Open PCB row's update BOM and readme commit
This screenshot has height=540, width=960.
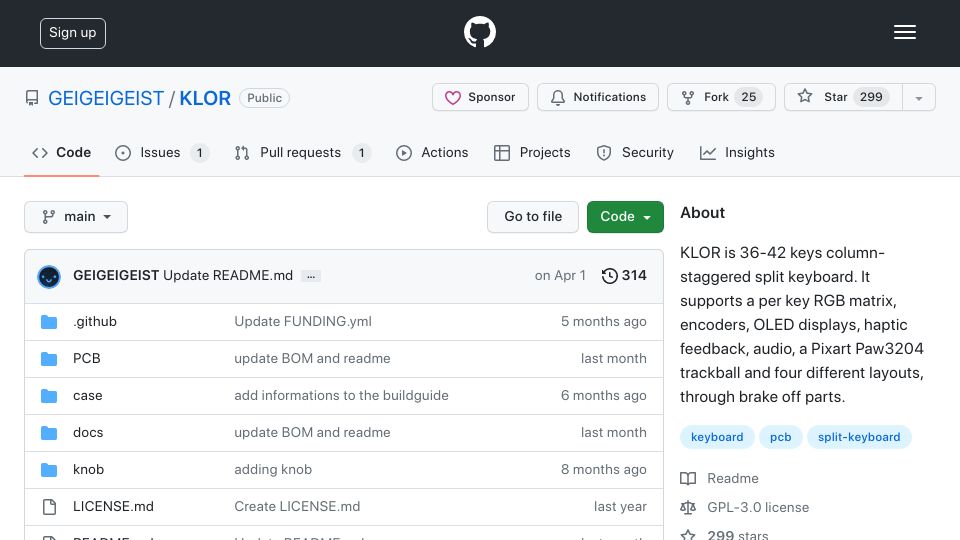coord(312,358)
